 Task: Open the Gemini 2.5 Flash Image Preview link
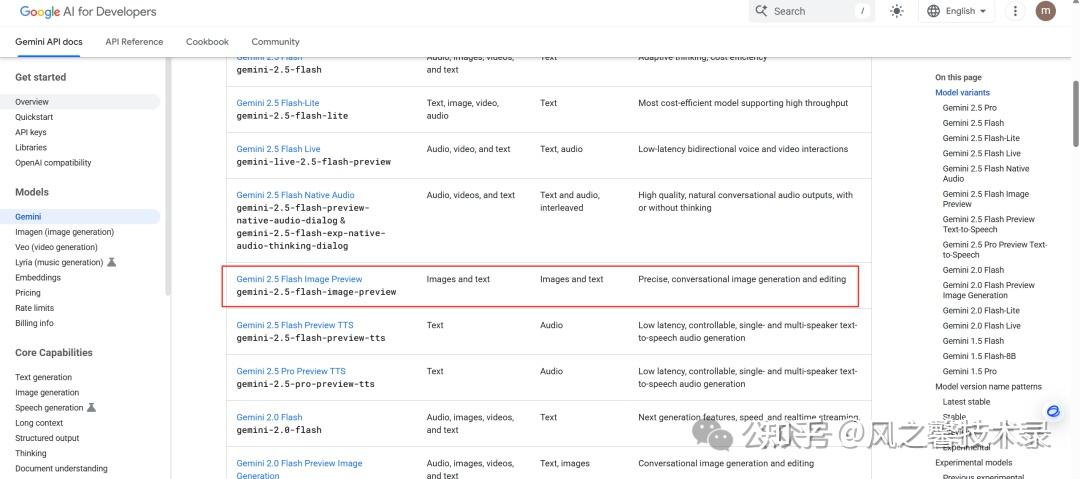pos(299,279)
